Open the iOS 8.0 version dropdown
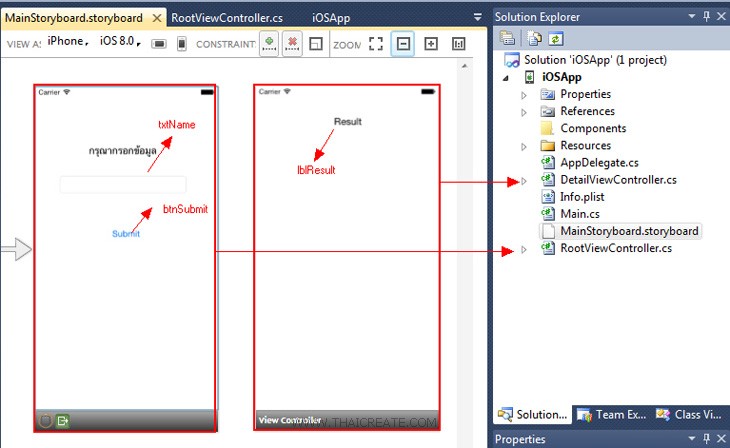This screenshot has height=448, width=730. click(x=138, y=44)
